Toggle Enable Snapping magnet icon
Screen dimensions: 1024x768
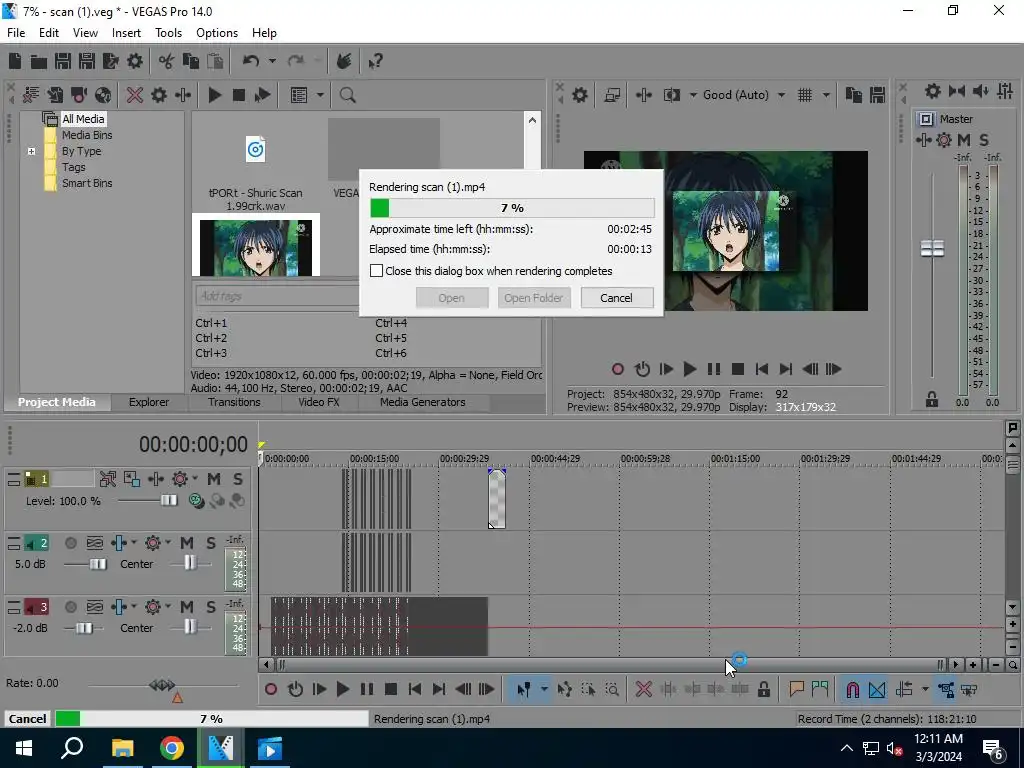coord(852,689)
